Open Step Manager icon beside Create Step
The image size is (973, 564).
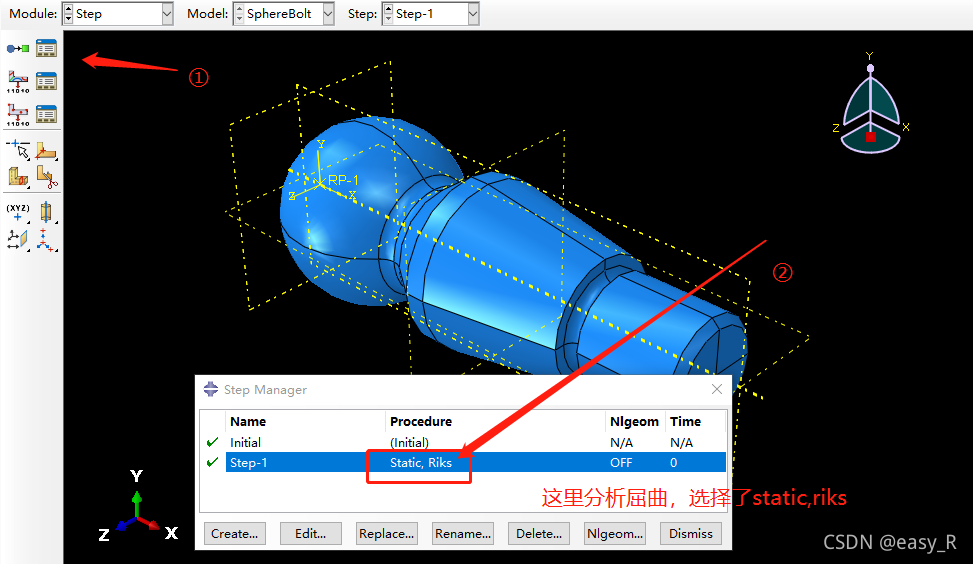tap(46, 48)
